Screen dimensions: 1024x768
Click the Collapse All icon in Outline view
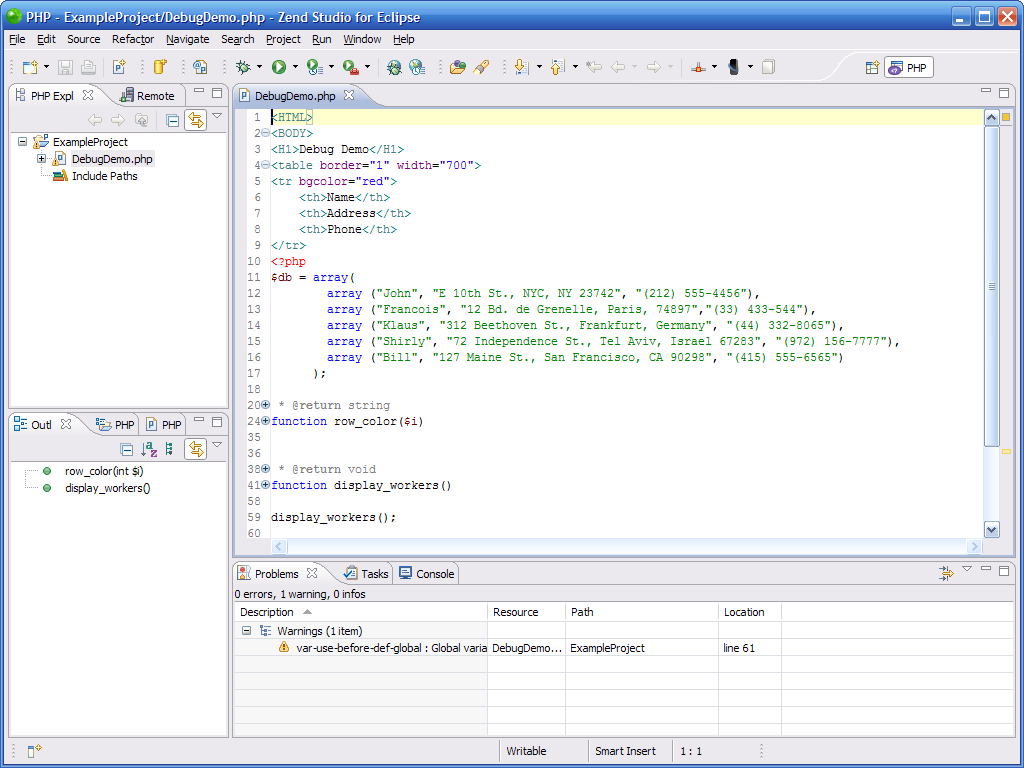pos(127,449)
